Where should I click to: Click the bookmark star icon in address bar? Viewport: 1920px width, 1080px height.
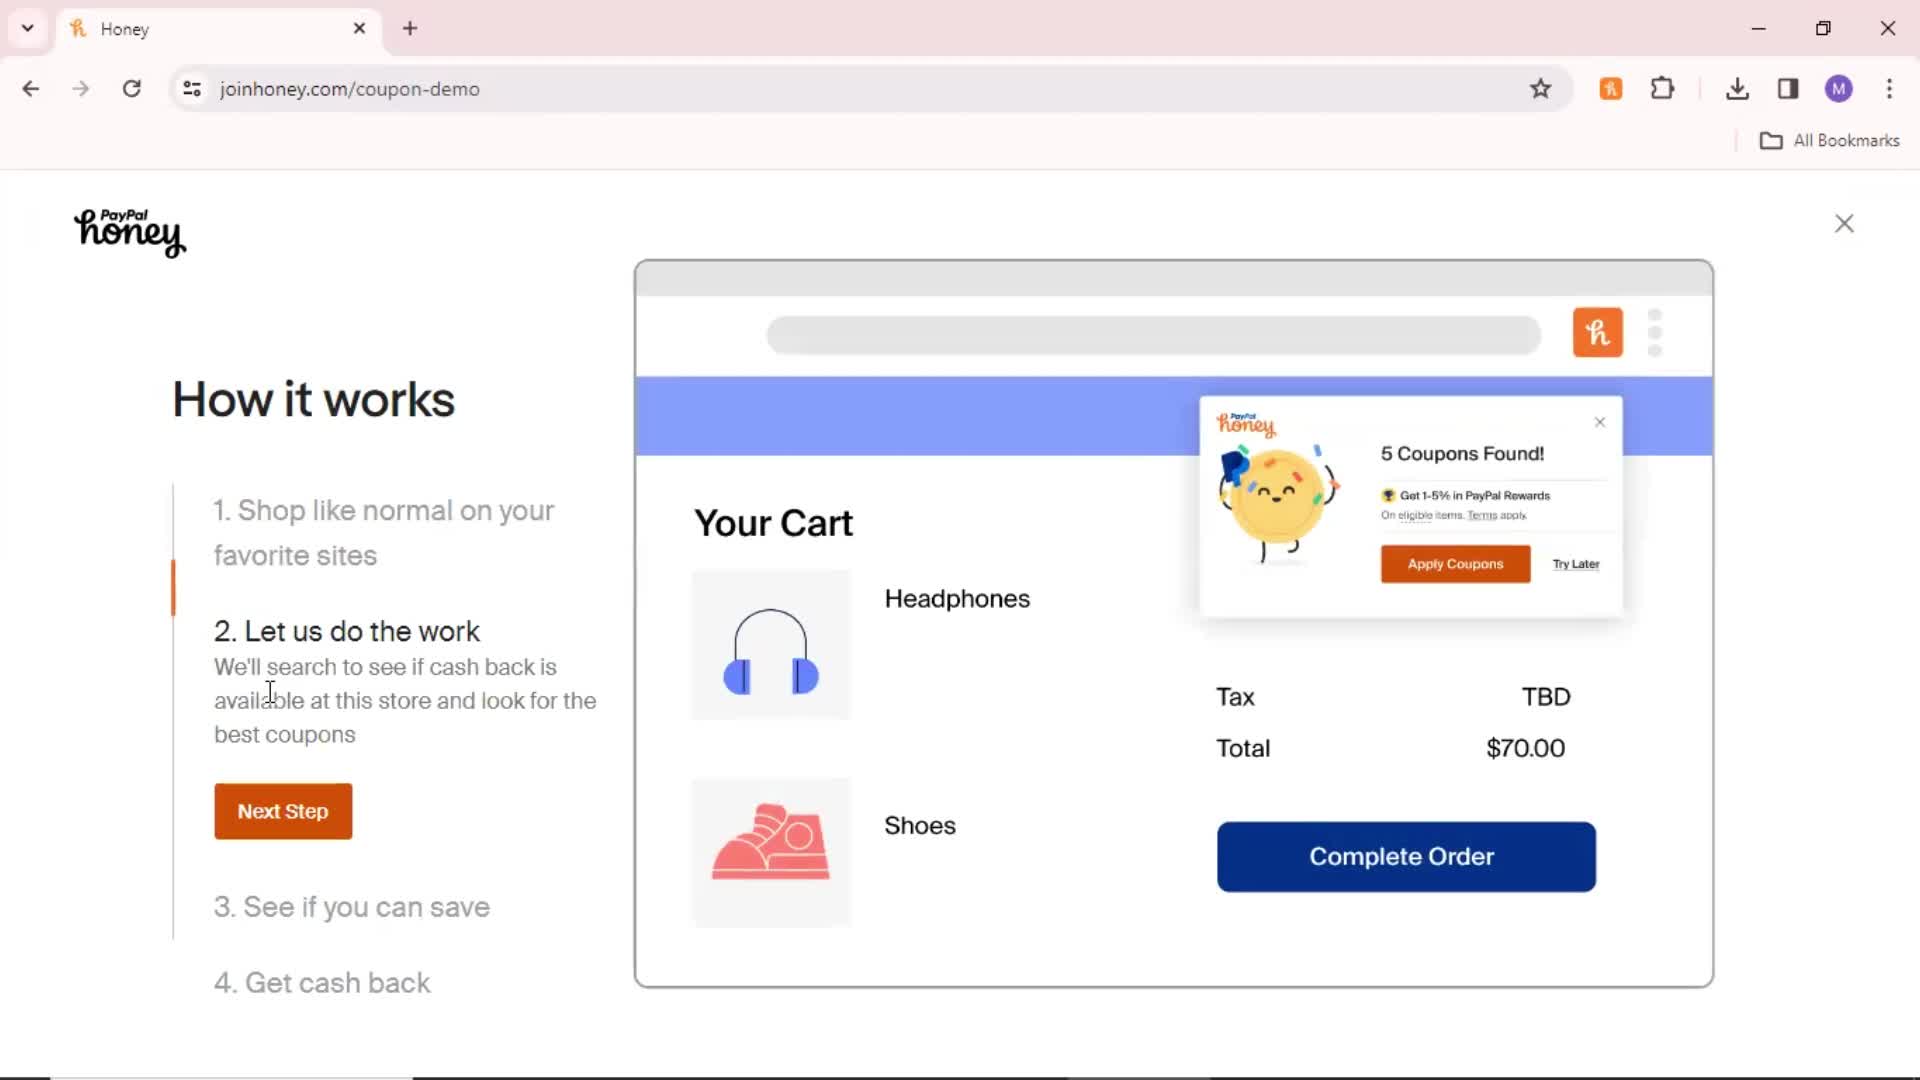[x=1542, y=88]
